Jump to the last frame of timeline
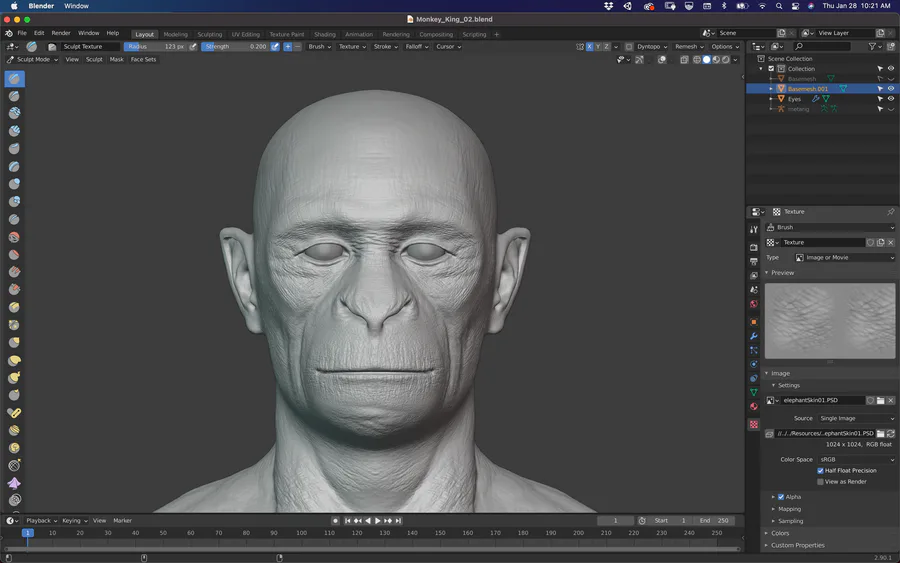 tap(398, 521)
